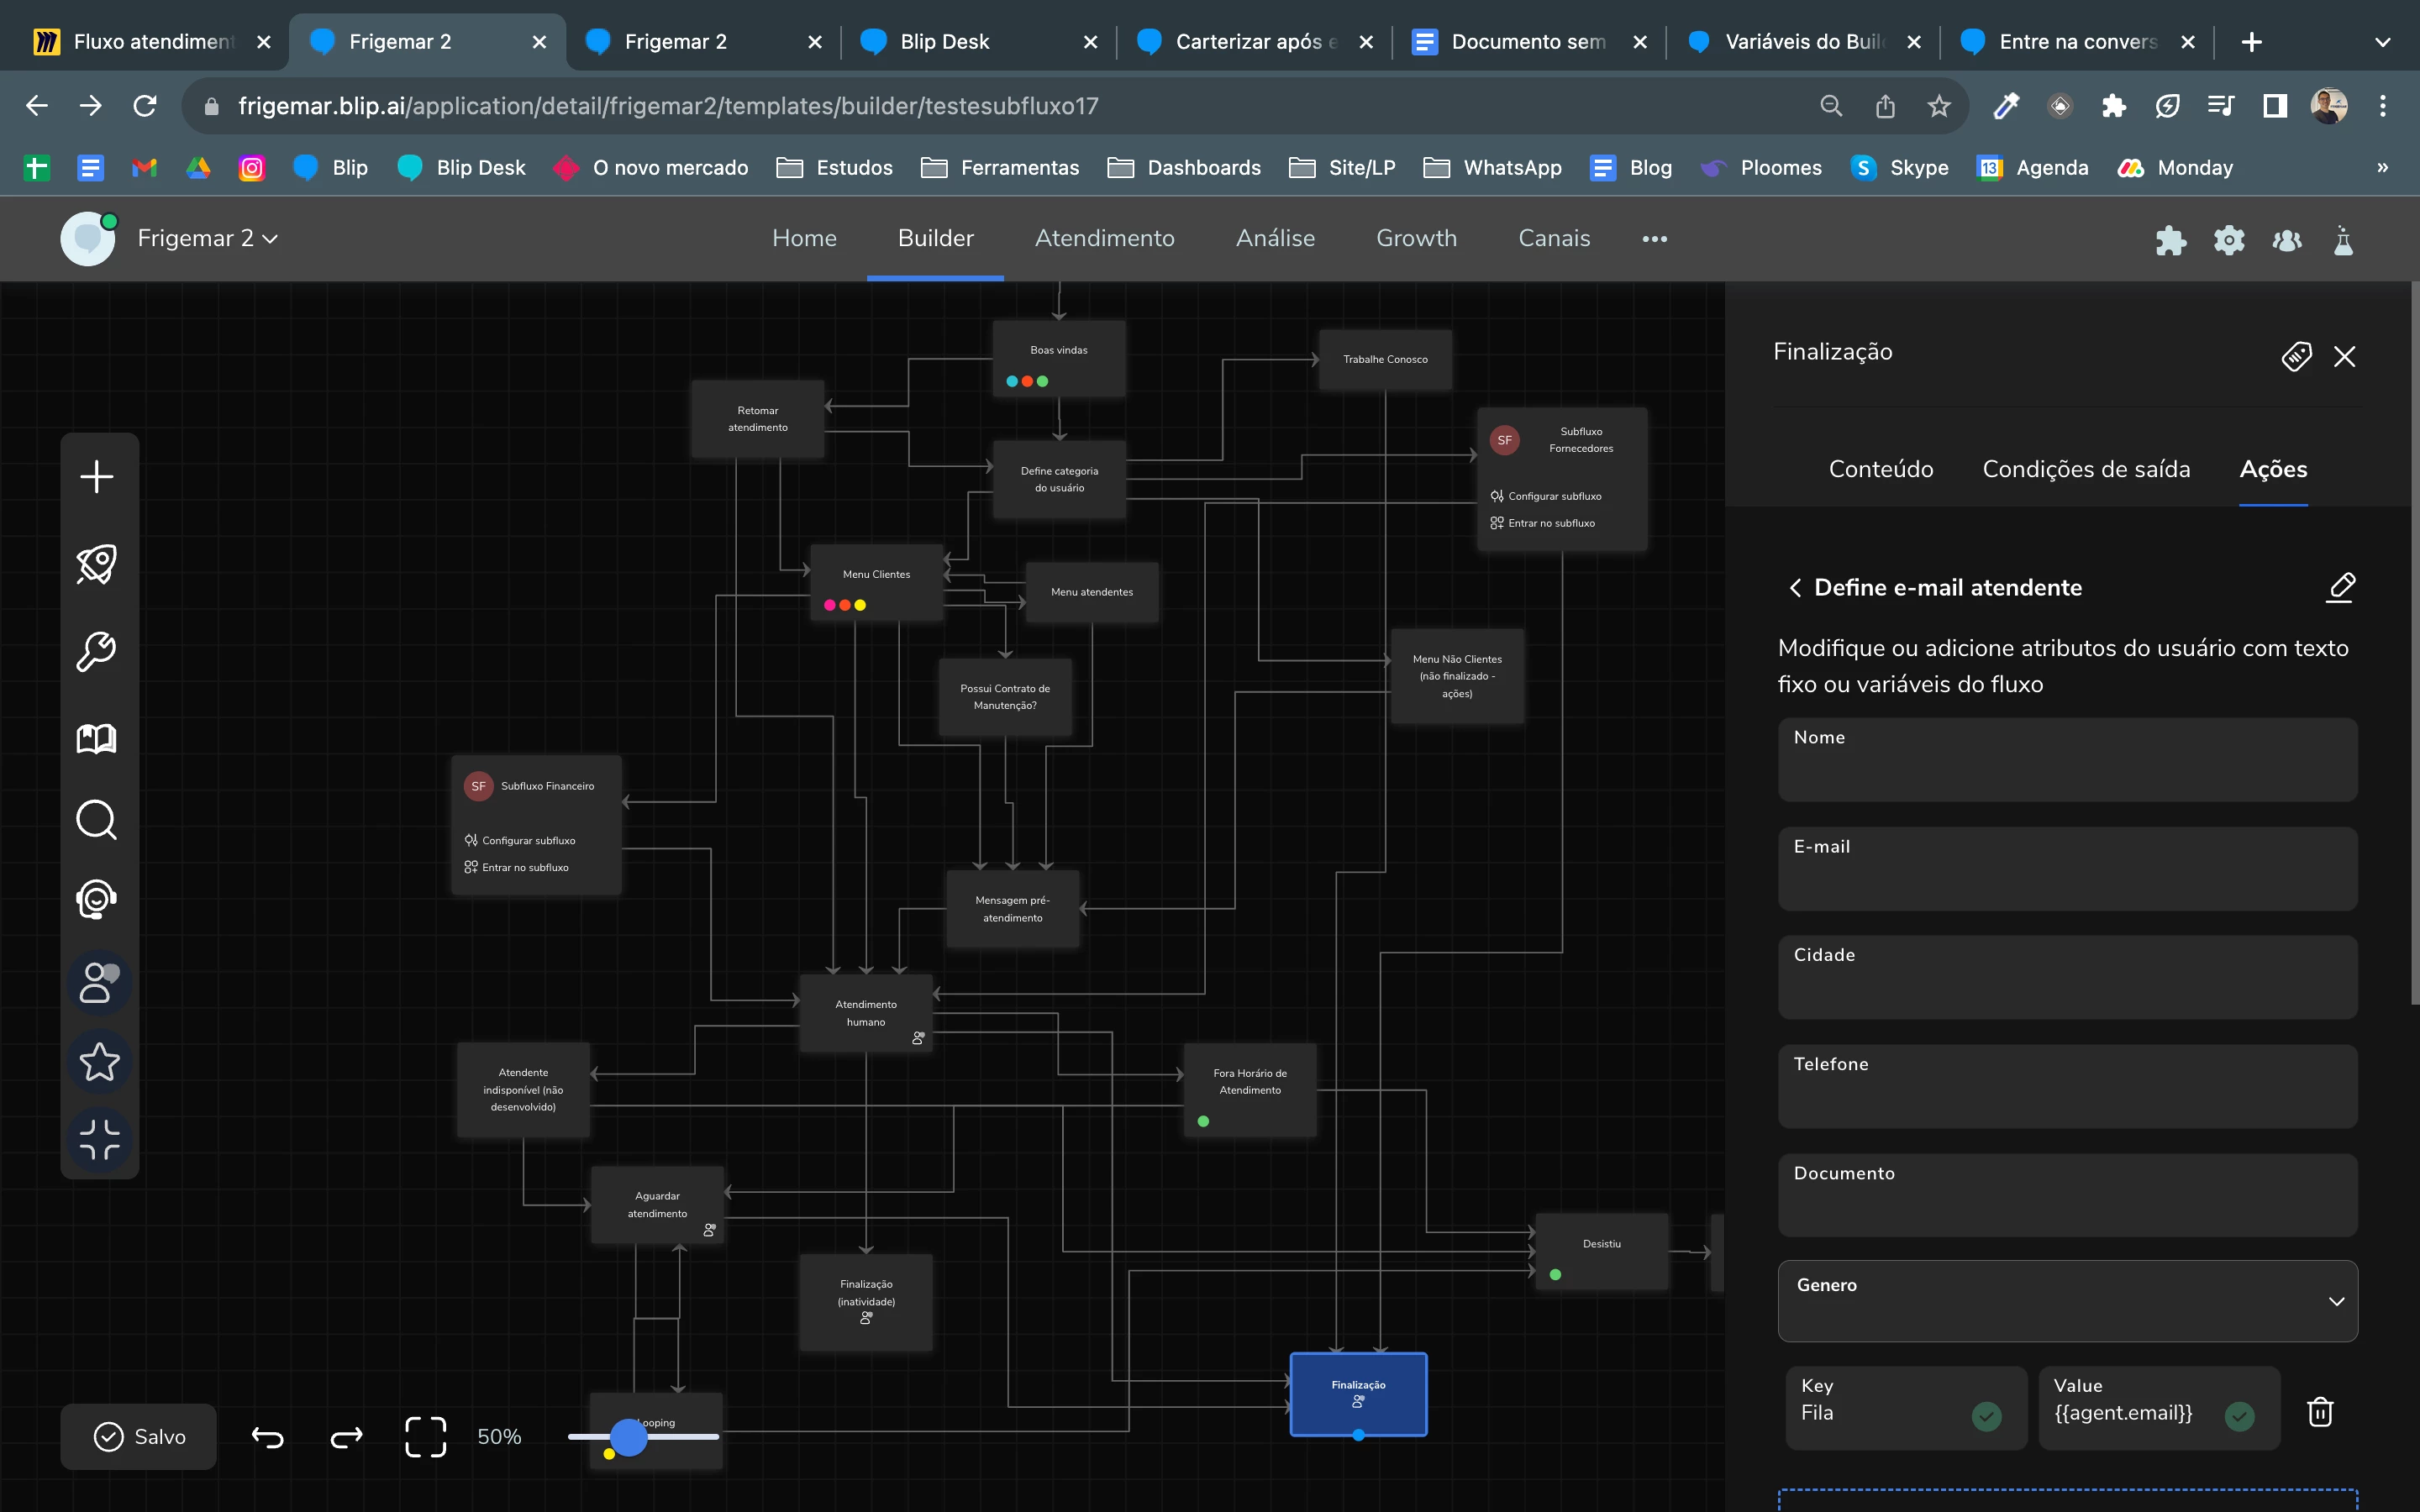Screen dimensions: 2420x1512
Task: Click the open book documentation icon
Action: click(x=97, y=739)
